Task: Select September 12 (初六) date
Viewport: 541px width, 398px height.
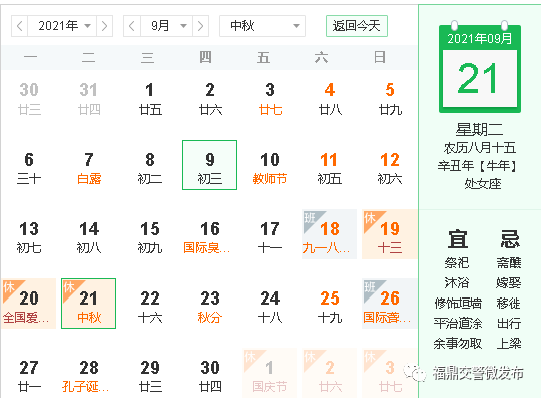Action: pos(390,168)
